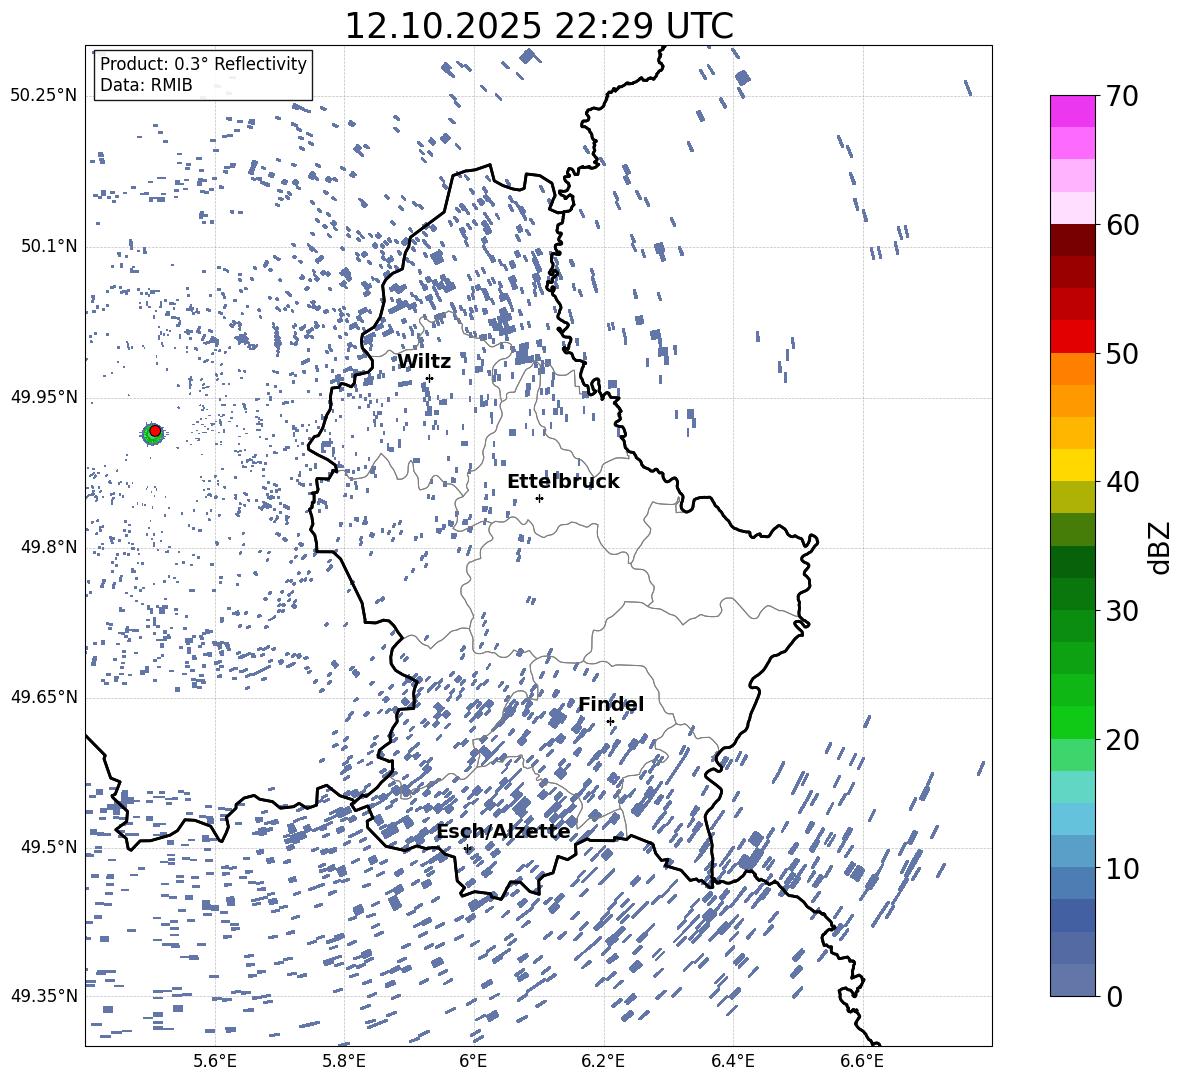The height and width of the screenshot is (1081, 1184).
Task: Click the red radar site marker dot
Action: 155,430
